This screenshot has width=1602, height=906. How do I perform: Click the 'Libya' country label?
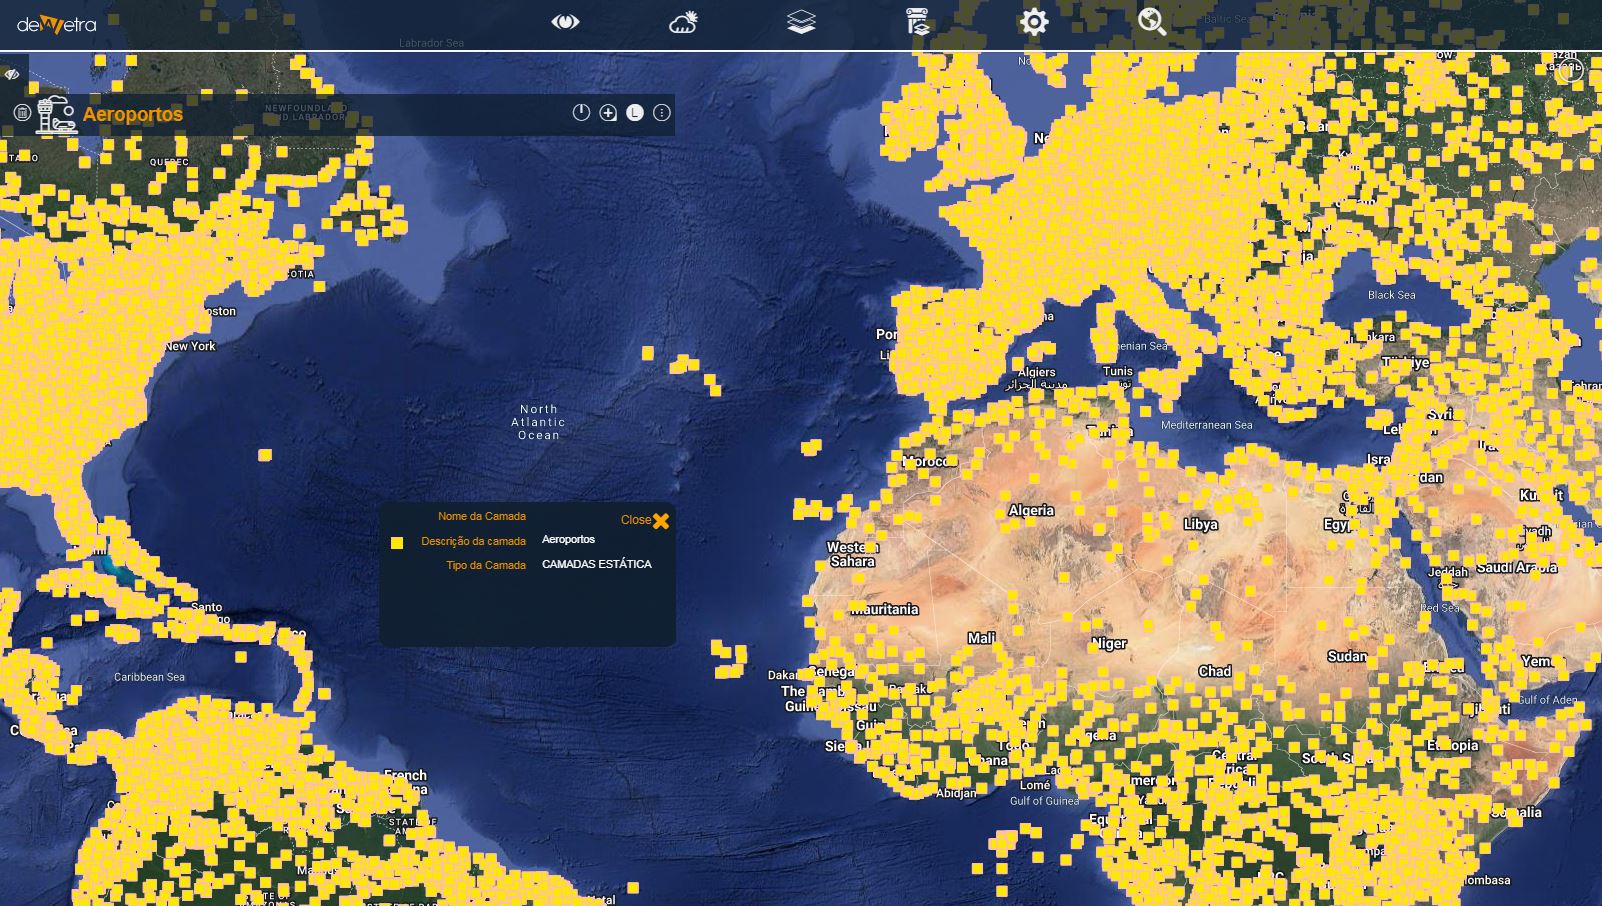point(1200,524)
